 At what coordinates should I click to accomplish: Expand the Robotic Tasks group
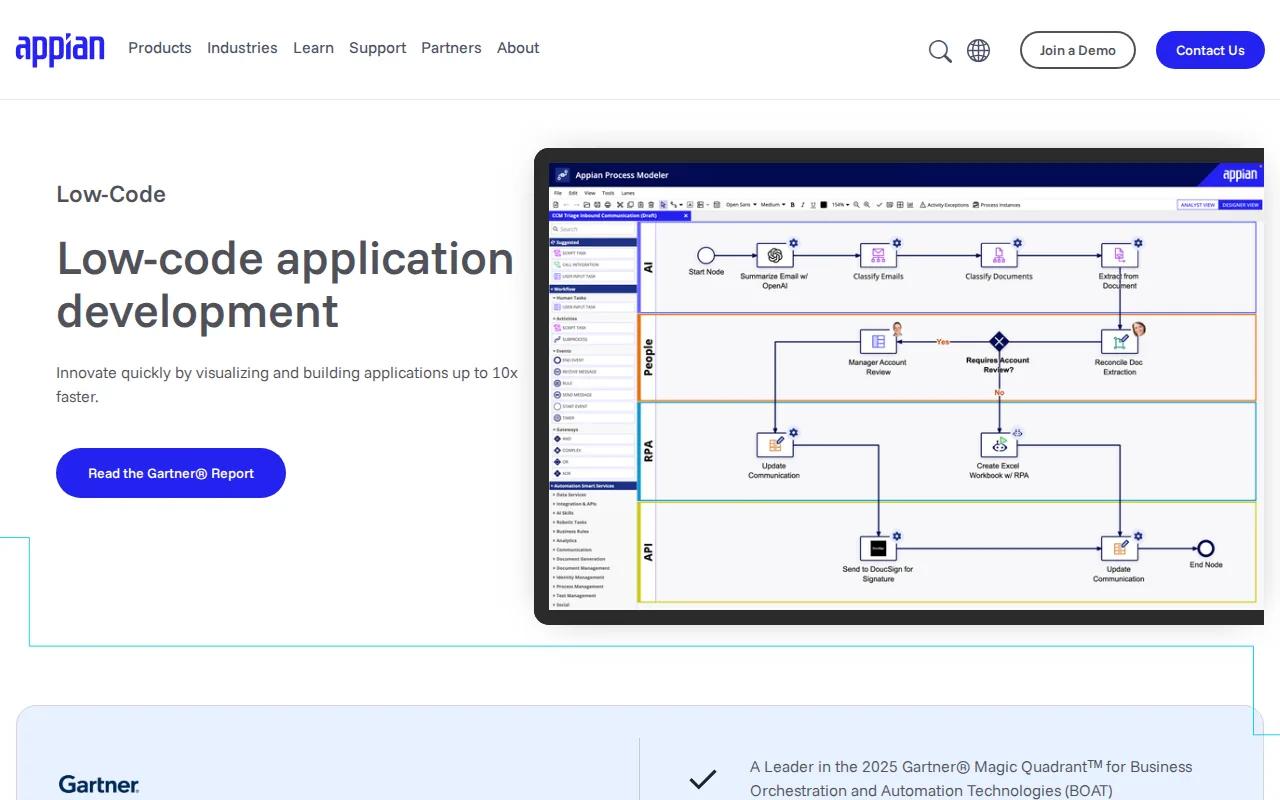[x=571, y=522]
